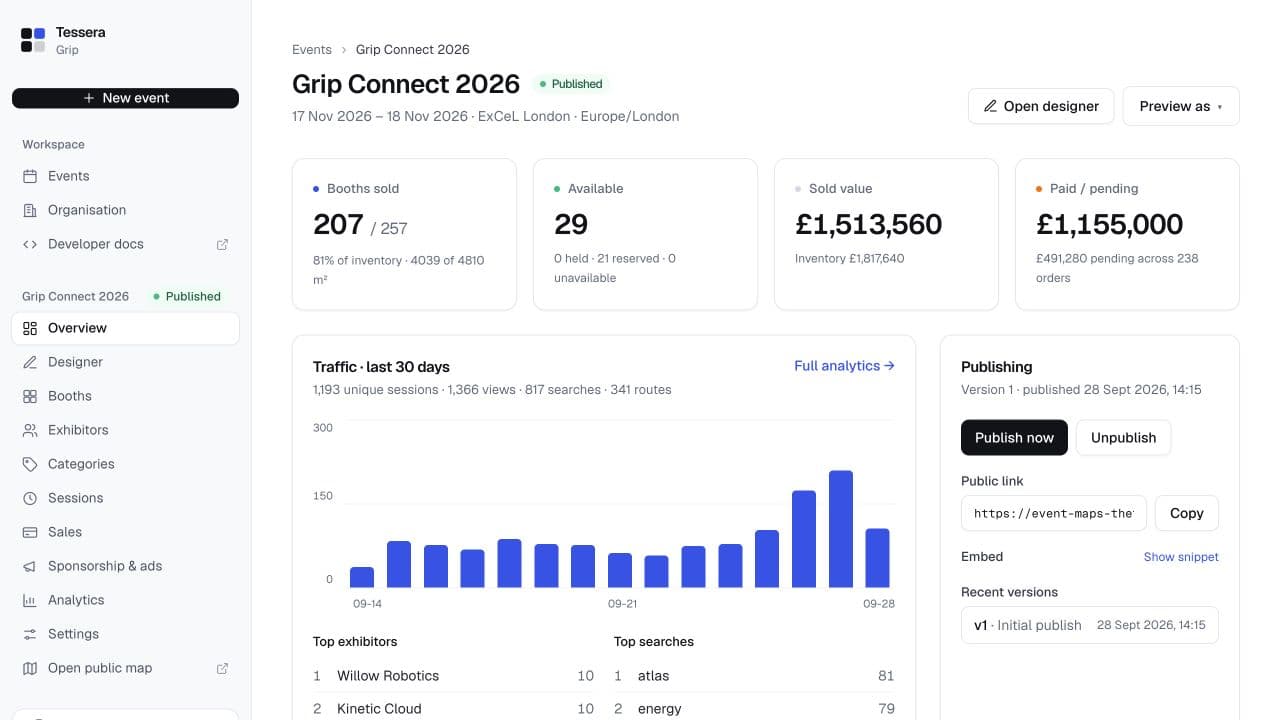This screenshot has height=720, width=1280.
Task: Click the Open public map icon
Action: coord(30,668)
